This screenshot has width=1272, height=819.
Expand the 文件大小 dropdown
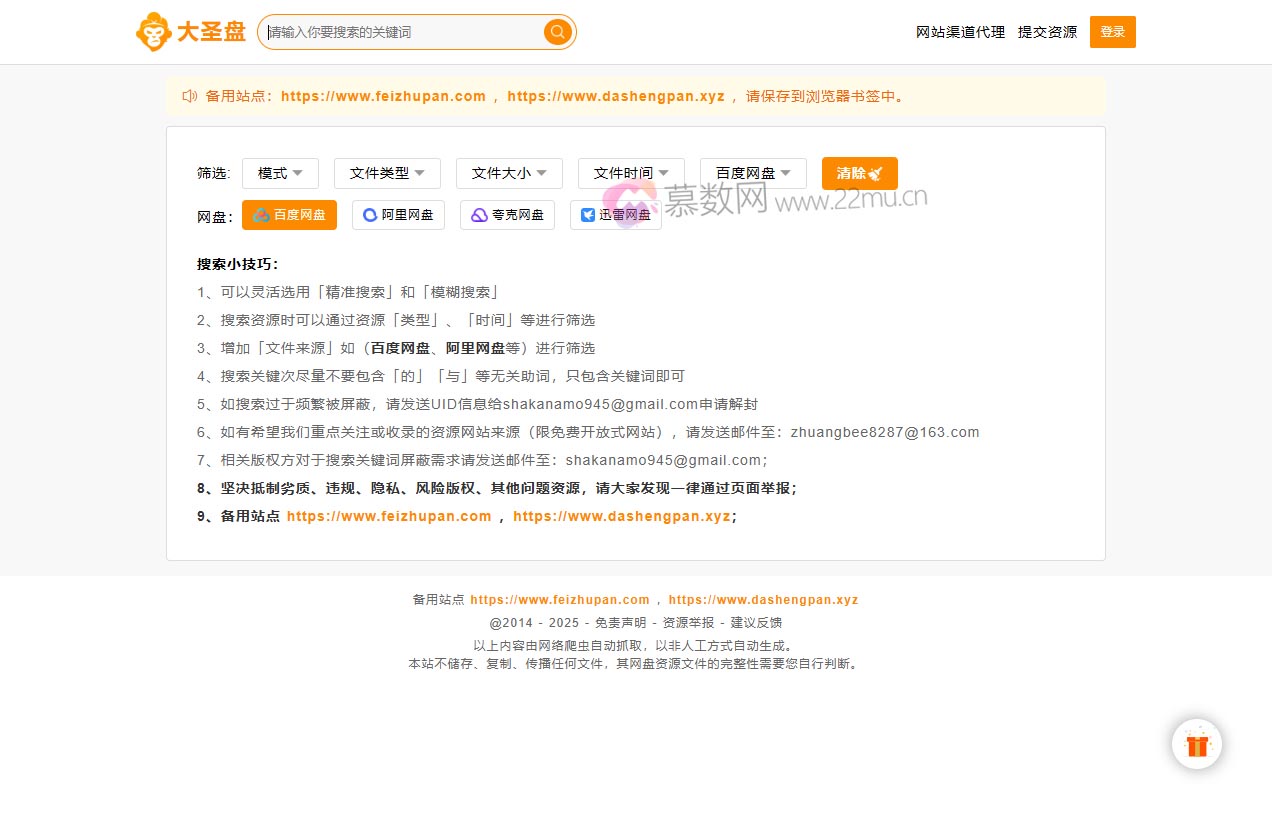(509, 173)
